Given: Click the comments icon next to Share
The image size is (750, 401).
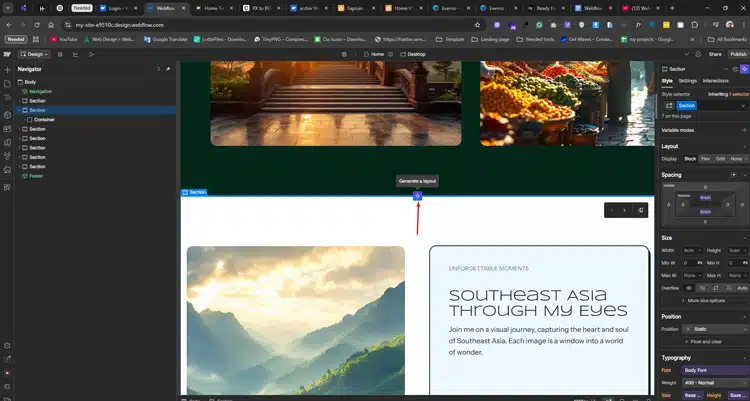Looking at the screenshot, I should tap(698, 55).
